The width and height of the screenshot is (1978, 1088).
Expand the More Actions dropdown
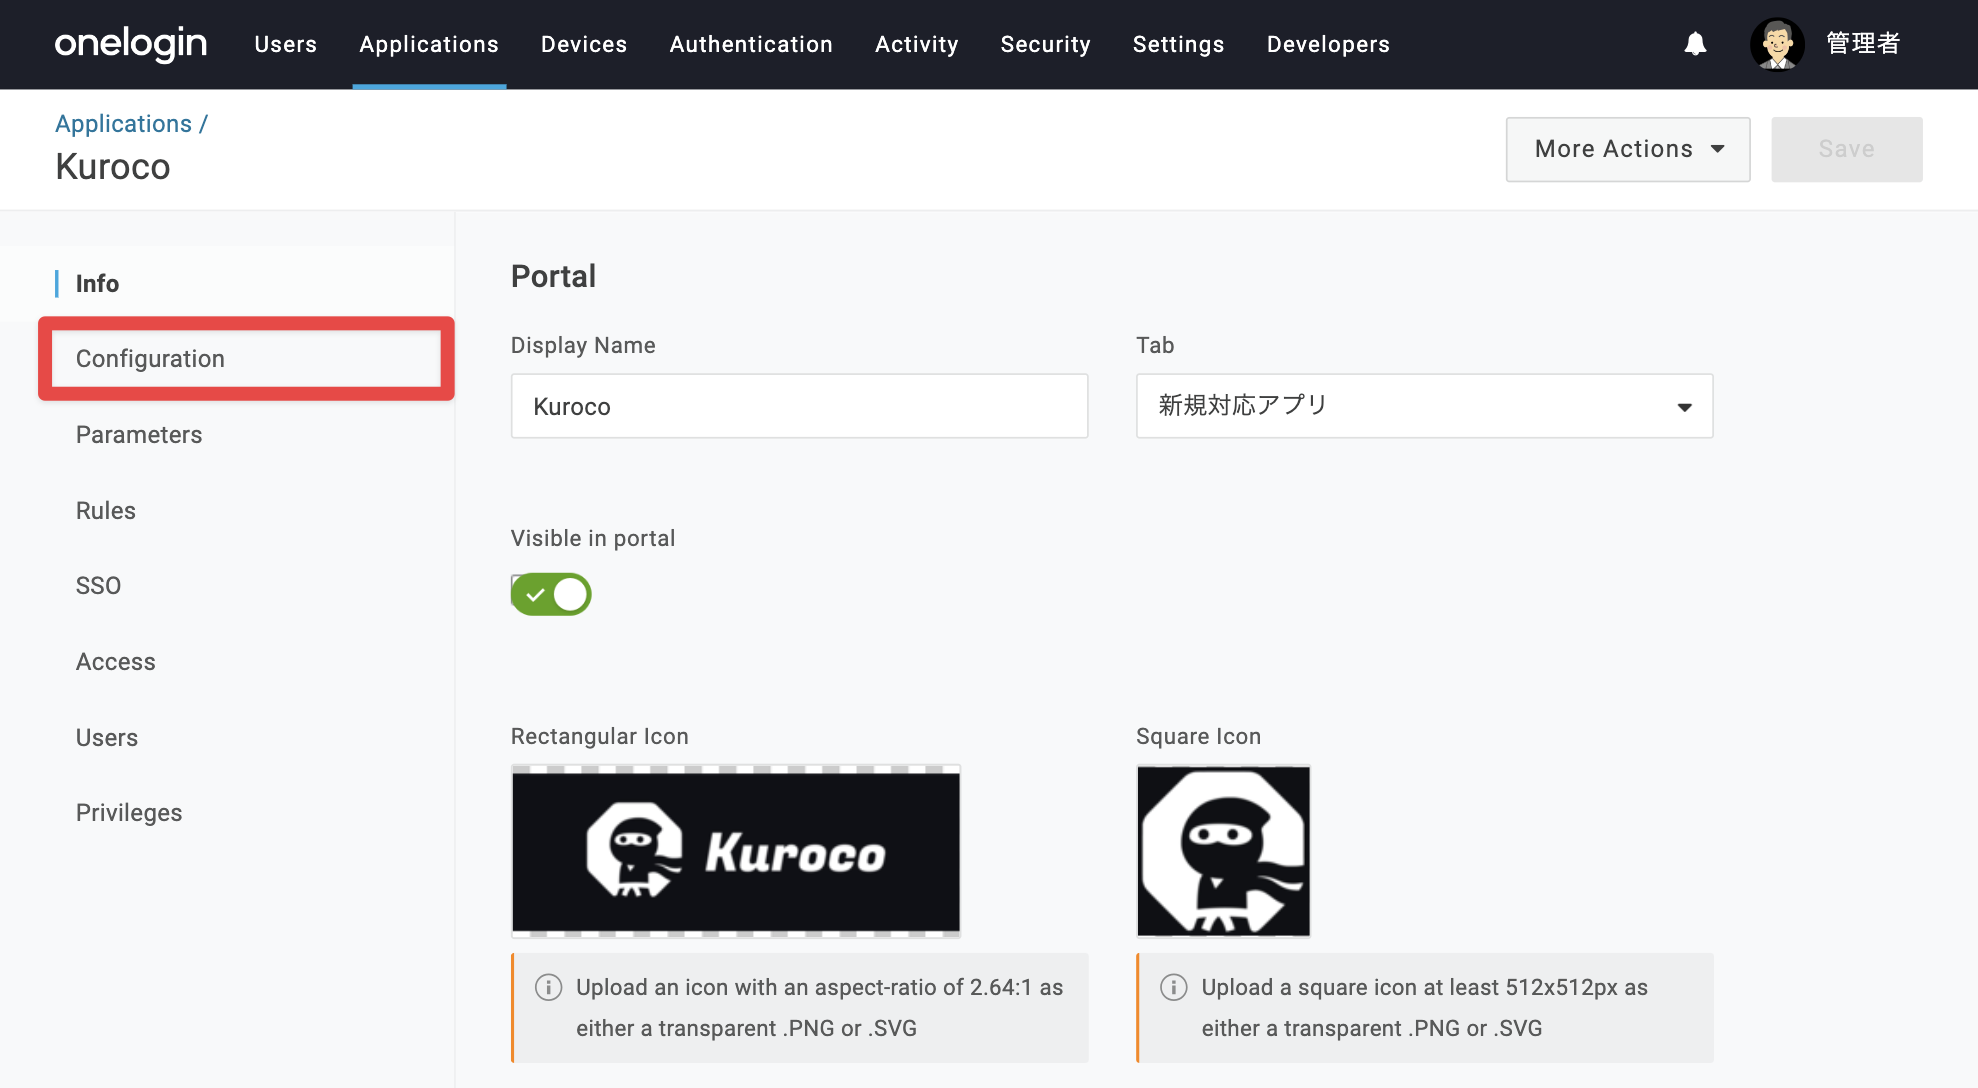point(1628,149)
